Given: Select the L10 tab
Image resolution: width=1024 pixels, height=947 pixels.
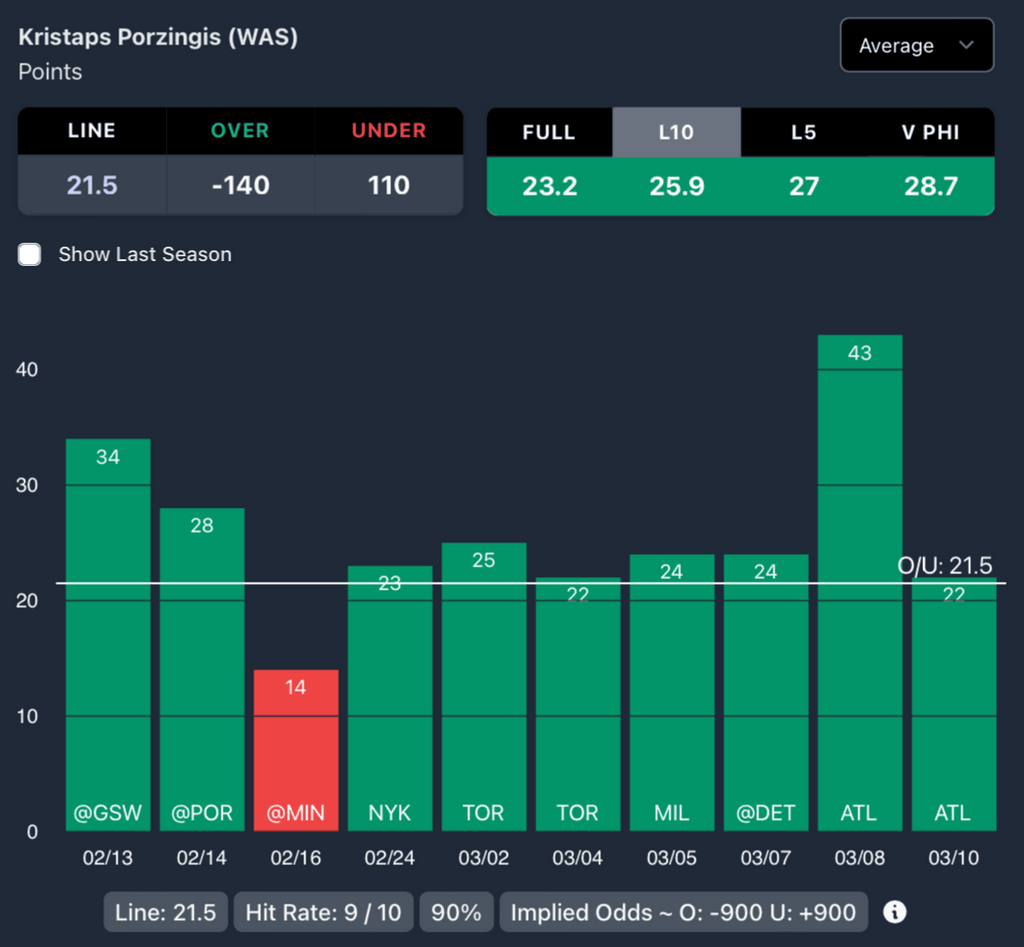Looking at the screenshot, I should [676, 132].
